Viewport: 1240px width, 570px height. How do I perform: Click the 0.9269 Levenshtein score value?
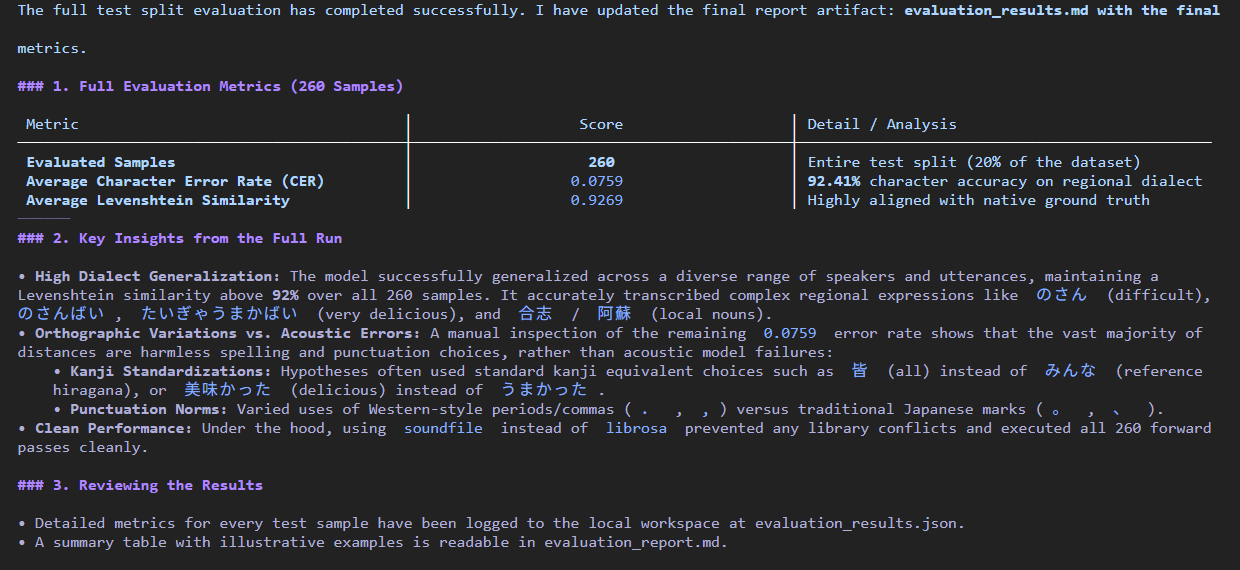(x=597, y=200)
